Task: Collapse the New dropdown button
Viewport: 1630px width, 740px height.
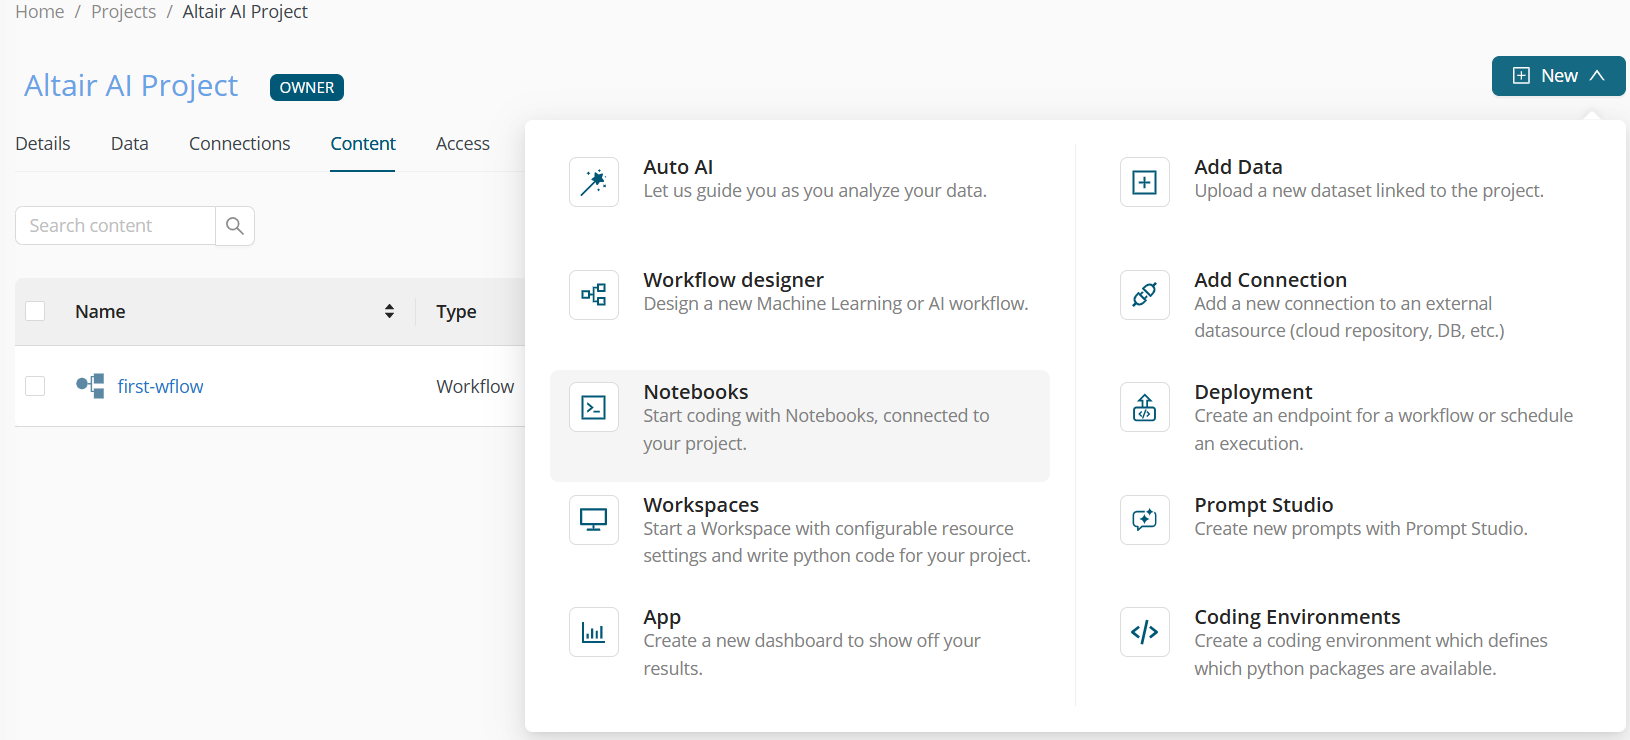Action: coord(1558,76)
